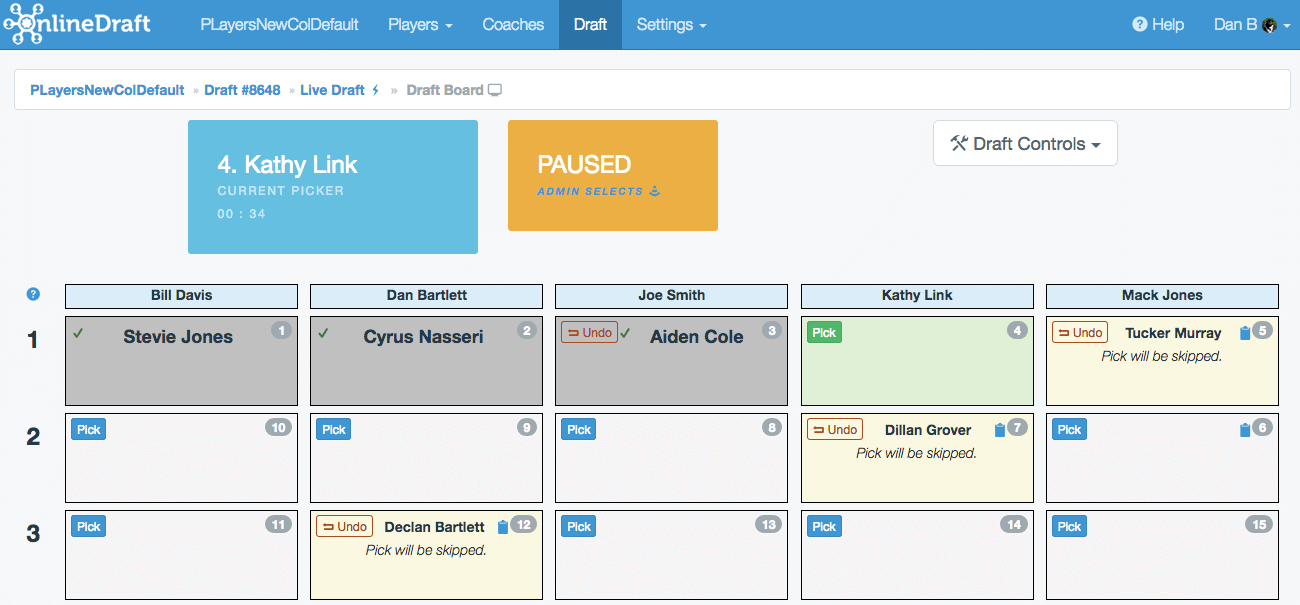The image size is (1300, 605).
Task: Click Pick button in pick 11 cell
Action: pos(88,527)
